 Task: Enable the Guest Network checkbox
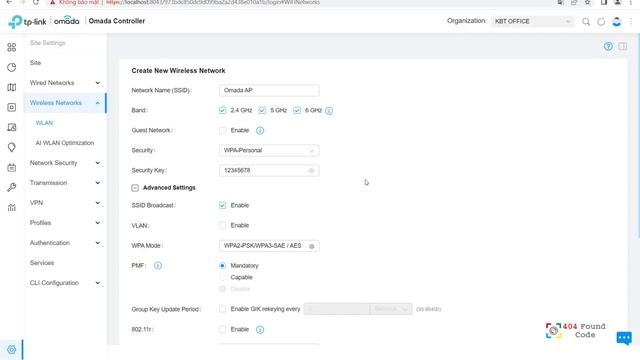pyautogui.click(x=222, y=131)
